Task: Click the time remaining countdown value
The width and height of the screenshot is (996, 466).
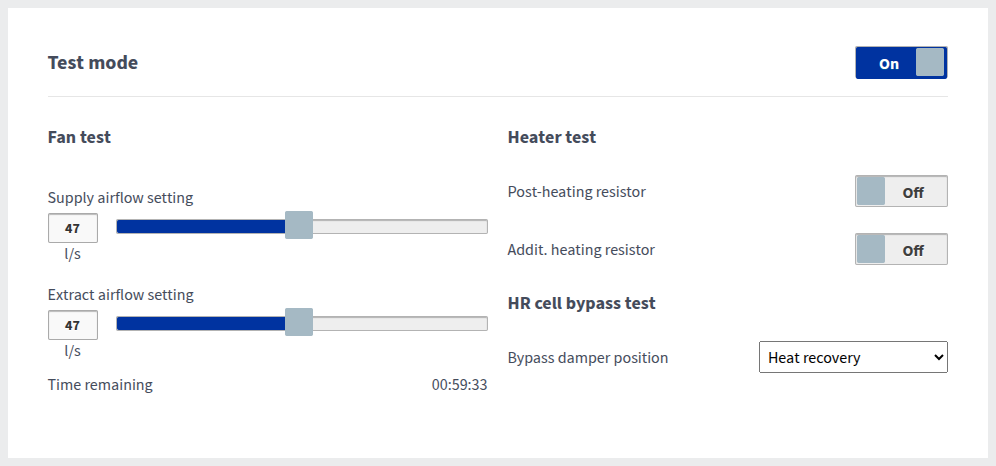Action: pos(459,385)
